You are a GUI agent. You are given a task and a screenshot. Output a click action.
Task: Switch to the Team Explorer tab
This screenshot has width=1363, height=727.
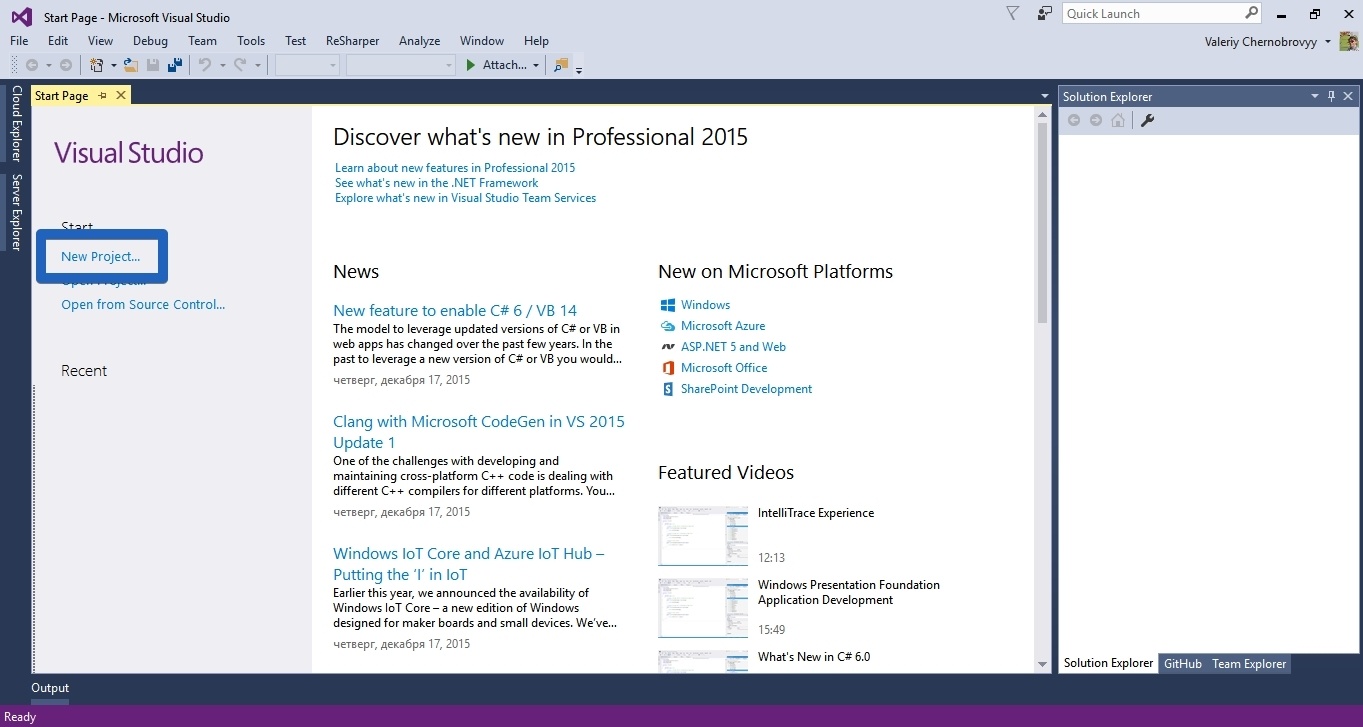tap(1249, 664)
